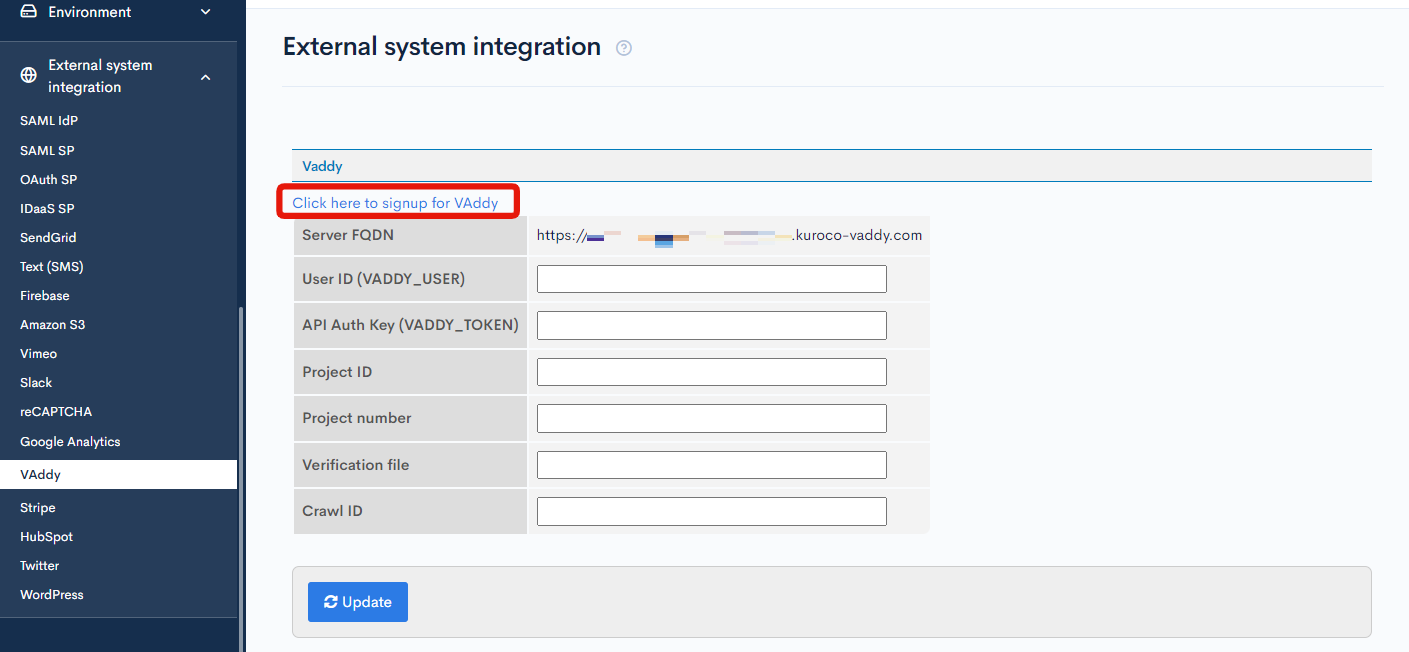Click the sidebar vertical scrollbar

(240, 478)
